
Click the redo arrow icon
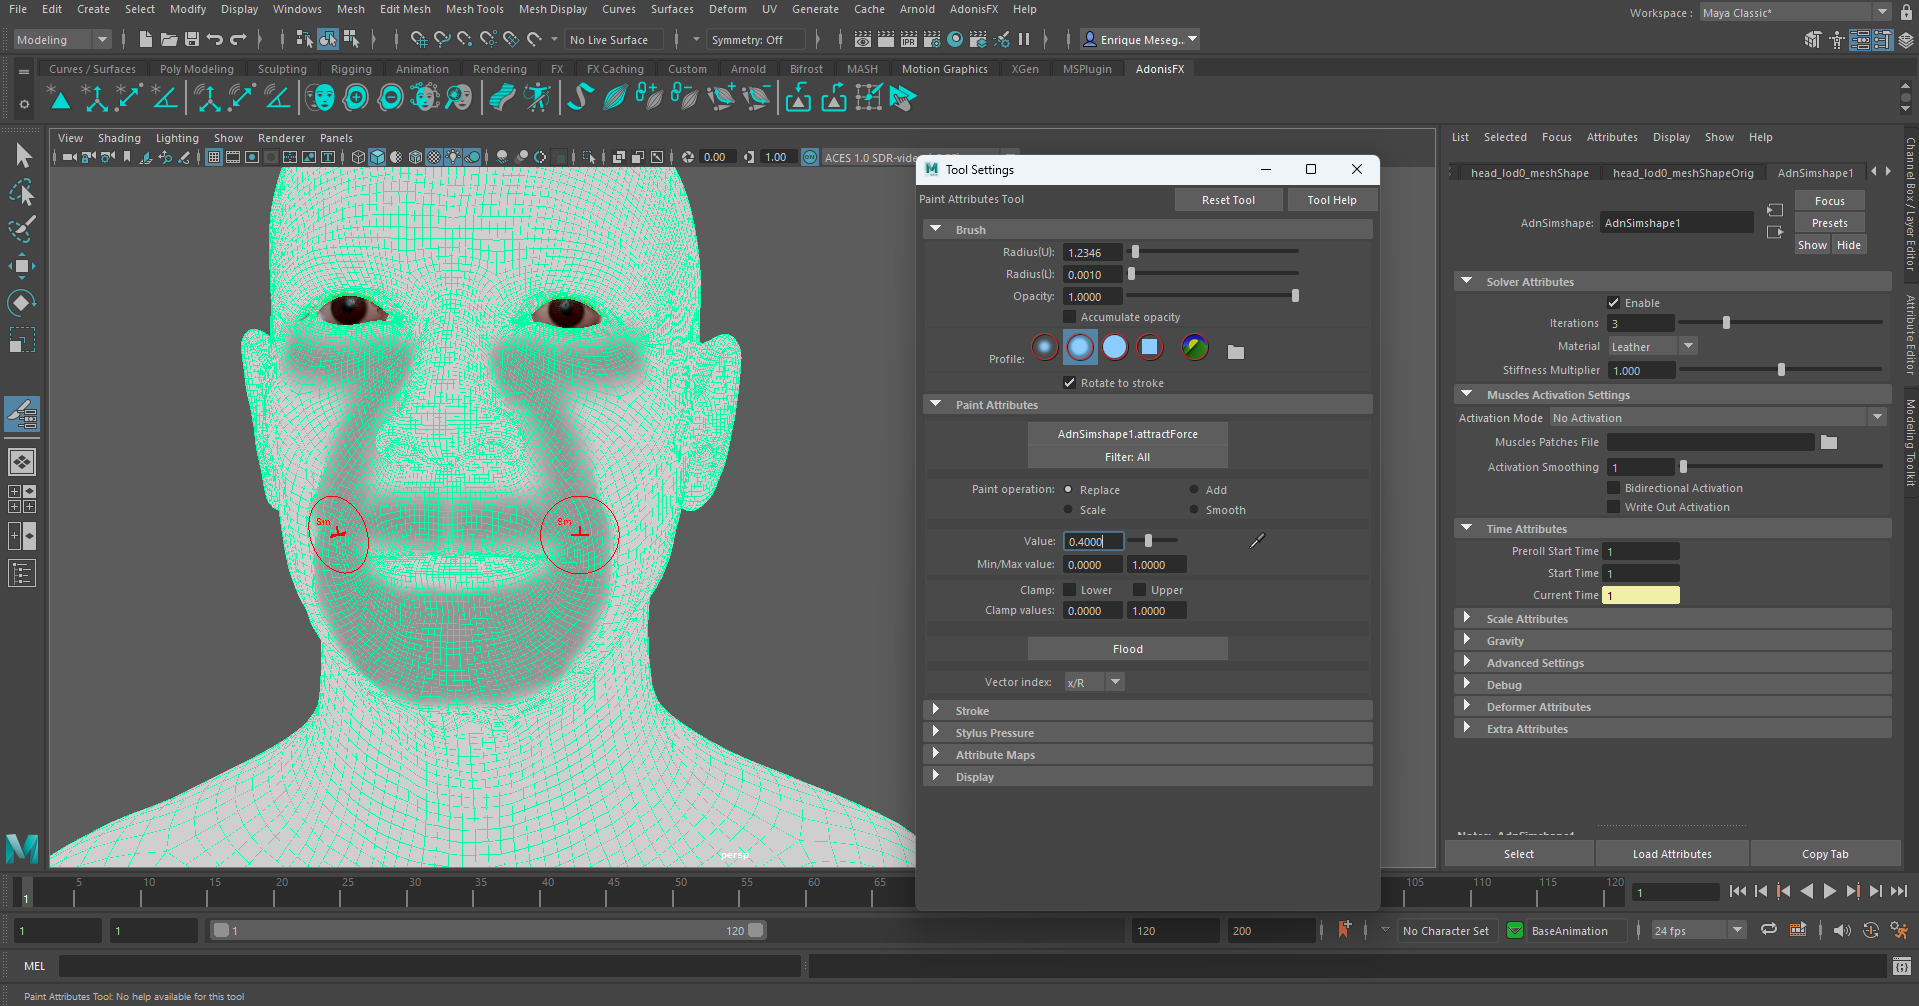(x=238, y=40)
